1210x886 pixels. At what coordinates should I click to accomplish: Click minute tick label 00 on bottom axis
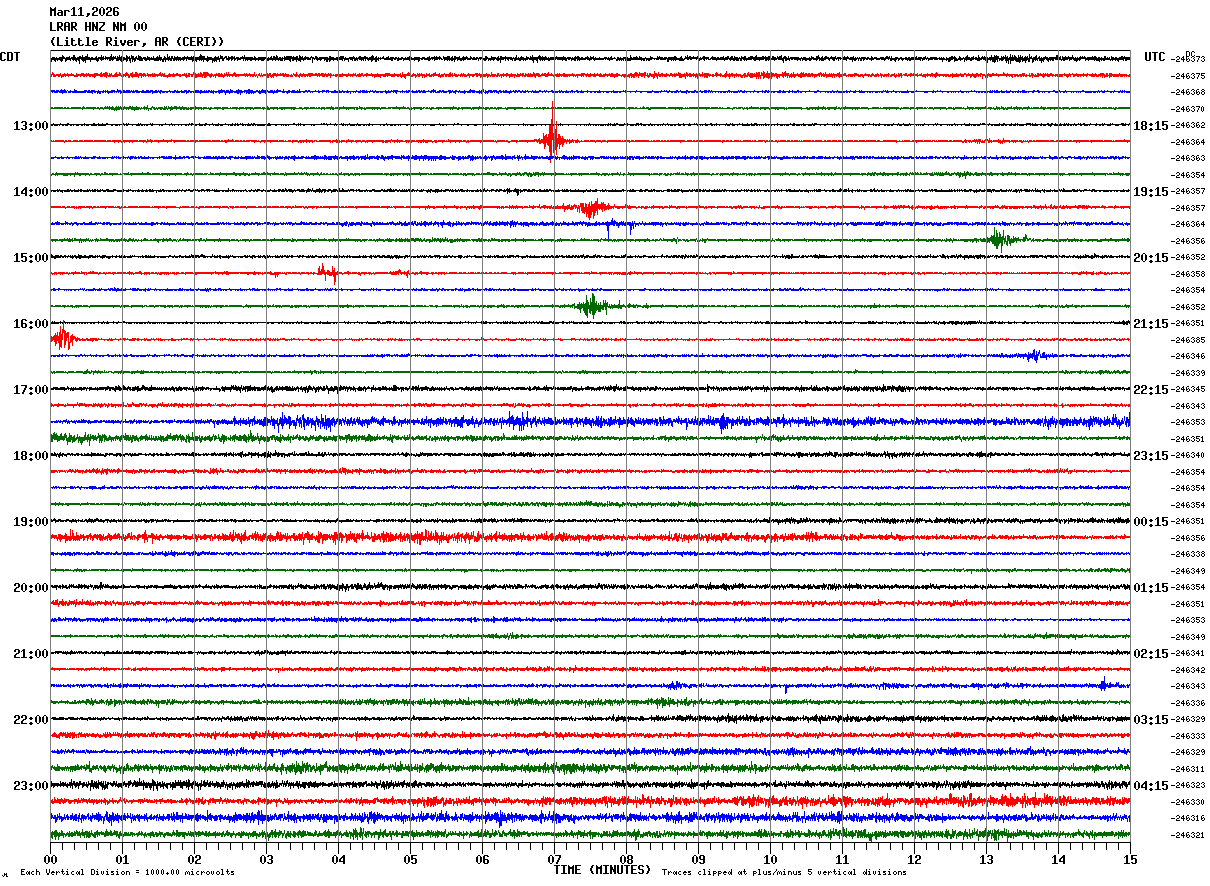coord(50,859)
